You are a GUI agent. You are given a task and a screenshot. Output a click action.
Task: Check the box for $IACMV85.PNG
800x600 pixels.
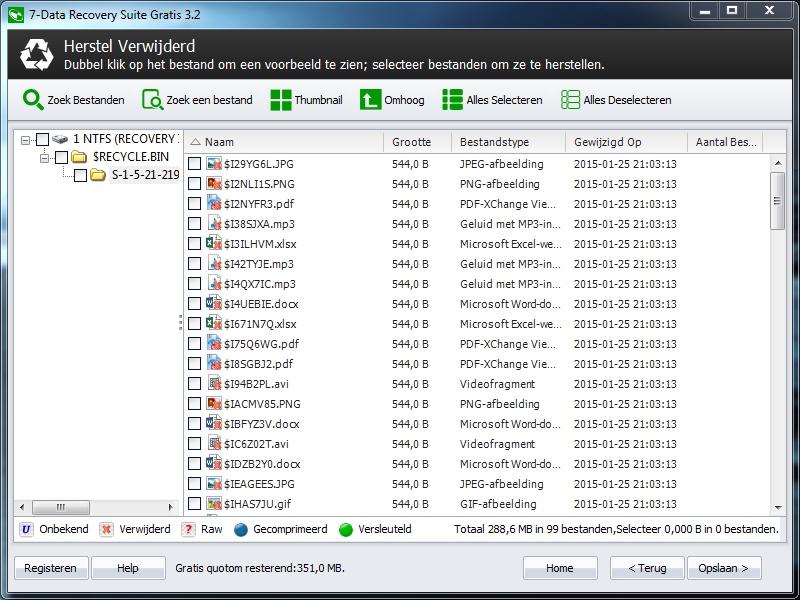pos(194,404)
